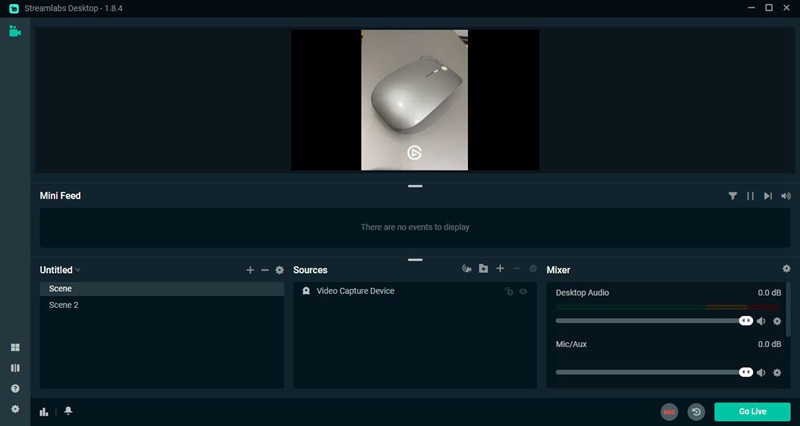Add a source folder

[x=483, y=268]
